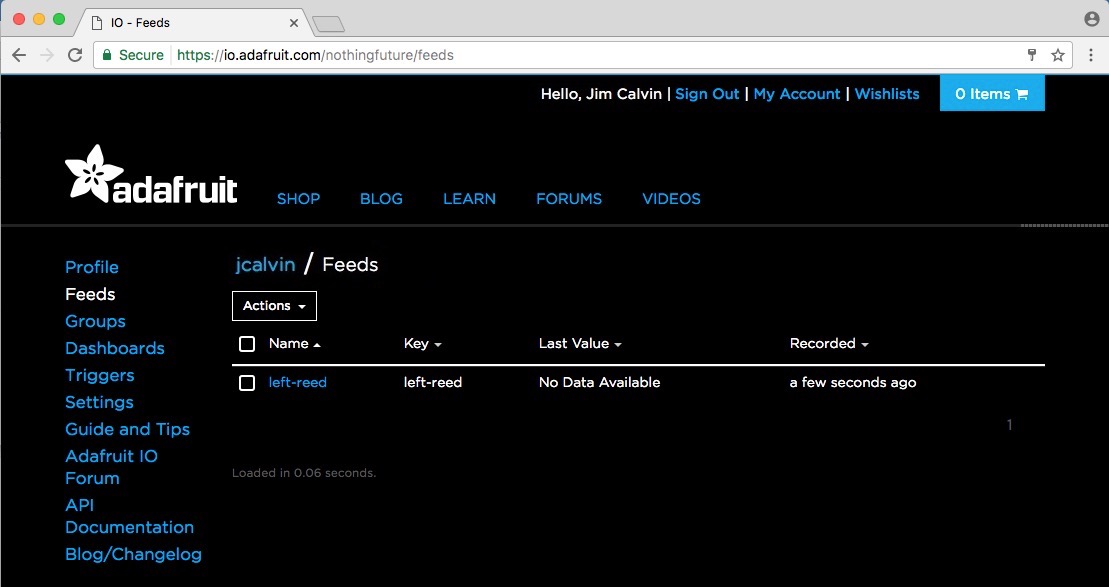
Task: Select all feeds header checkbox
Action: pos(247,344)
